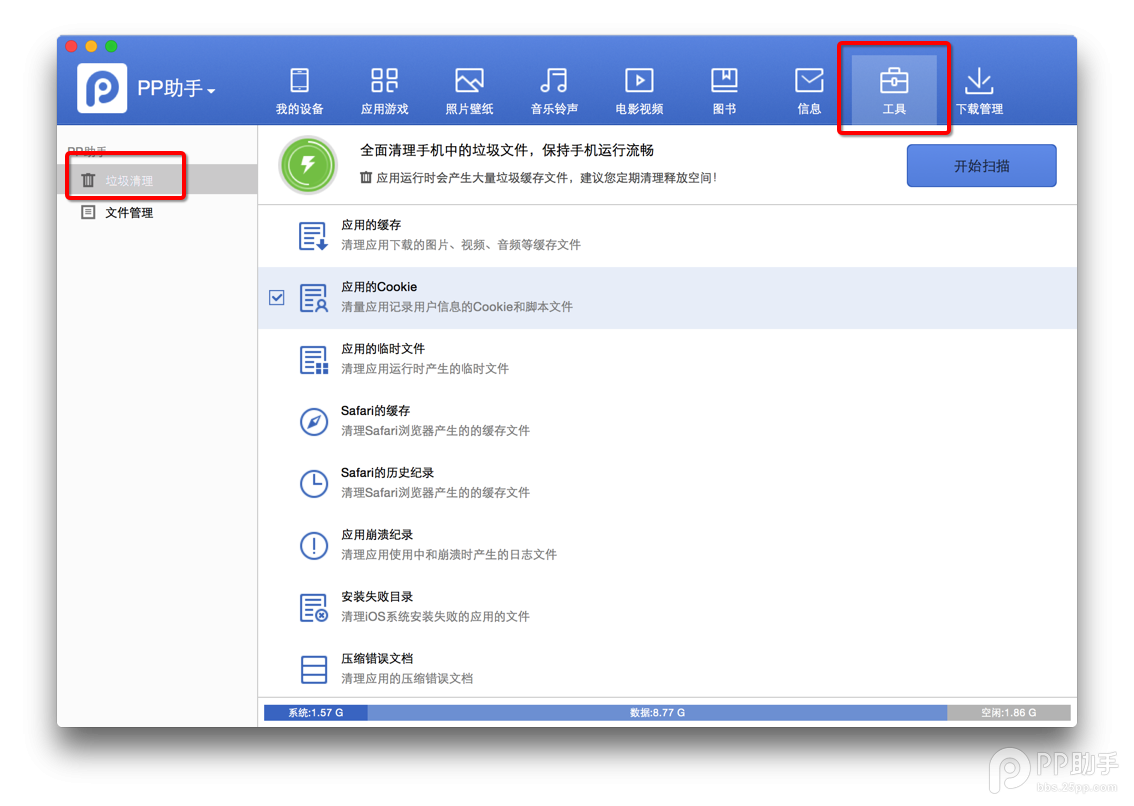Image resolution: width=1134 pixels, height=806 pixels.
Task: Click the Safari的历史纪录 clock icon
Action: coord(313,483)
